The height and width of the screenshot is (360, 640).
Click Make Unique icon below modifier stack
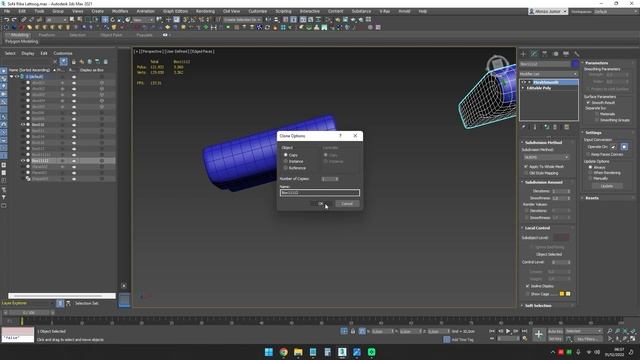point(547,127)
